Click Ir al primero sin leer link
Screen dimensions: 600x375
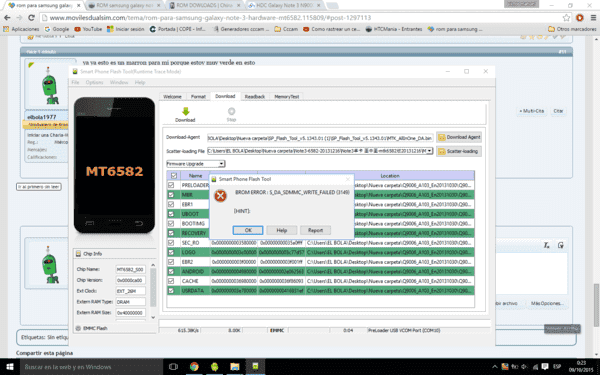pyautogui.click(x=39, y=187)
